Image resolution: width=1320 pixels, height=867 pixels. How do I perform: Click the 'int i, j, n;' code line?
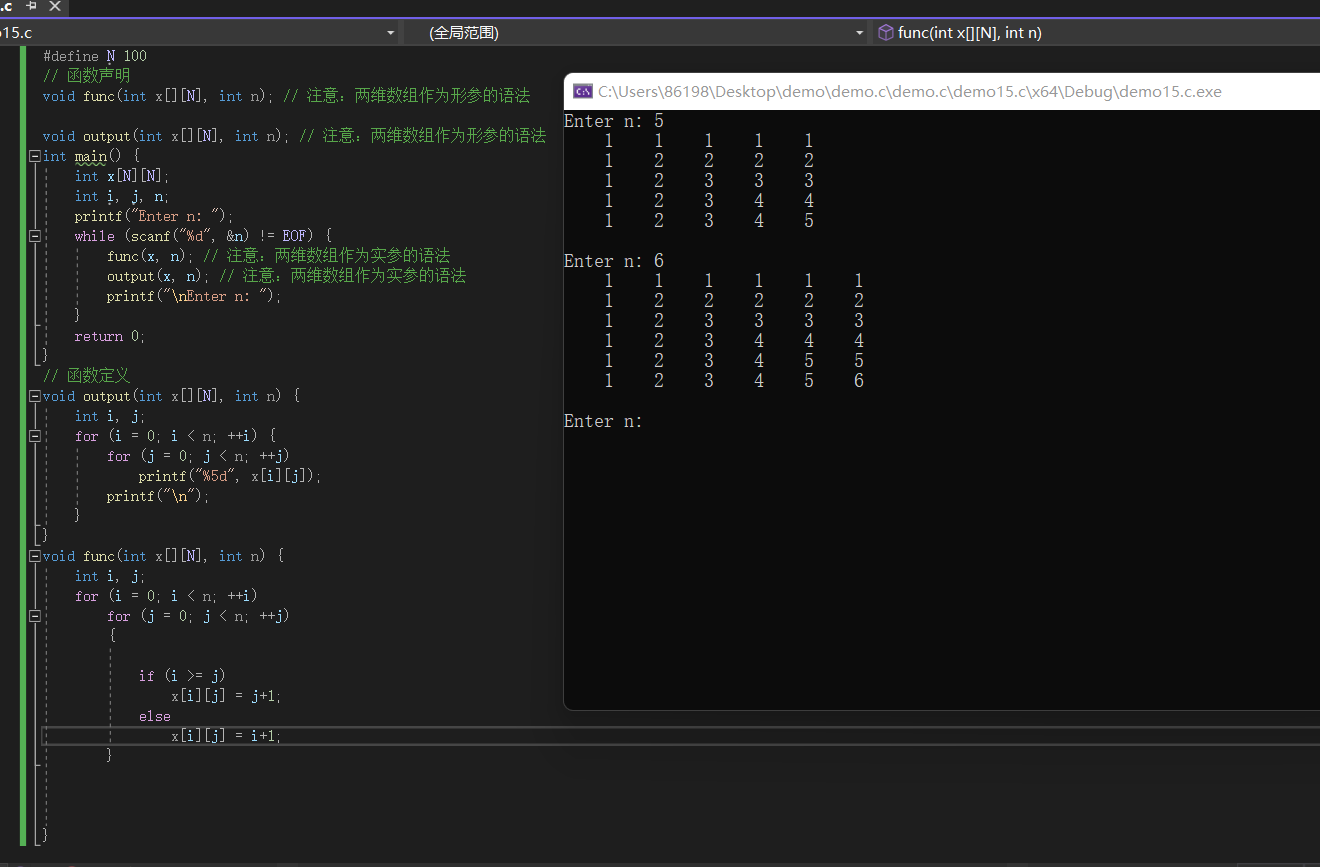coord(122,196)
